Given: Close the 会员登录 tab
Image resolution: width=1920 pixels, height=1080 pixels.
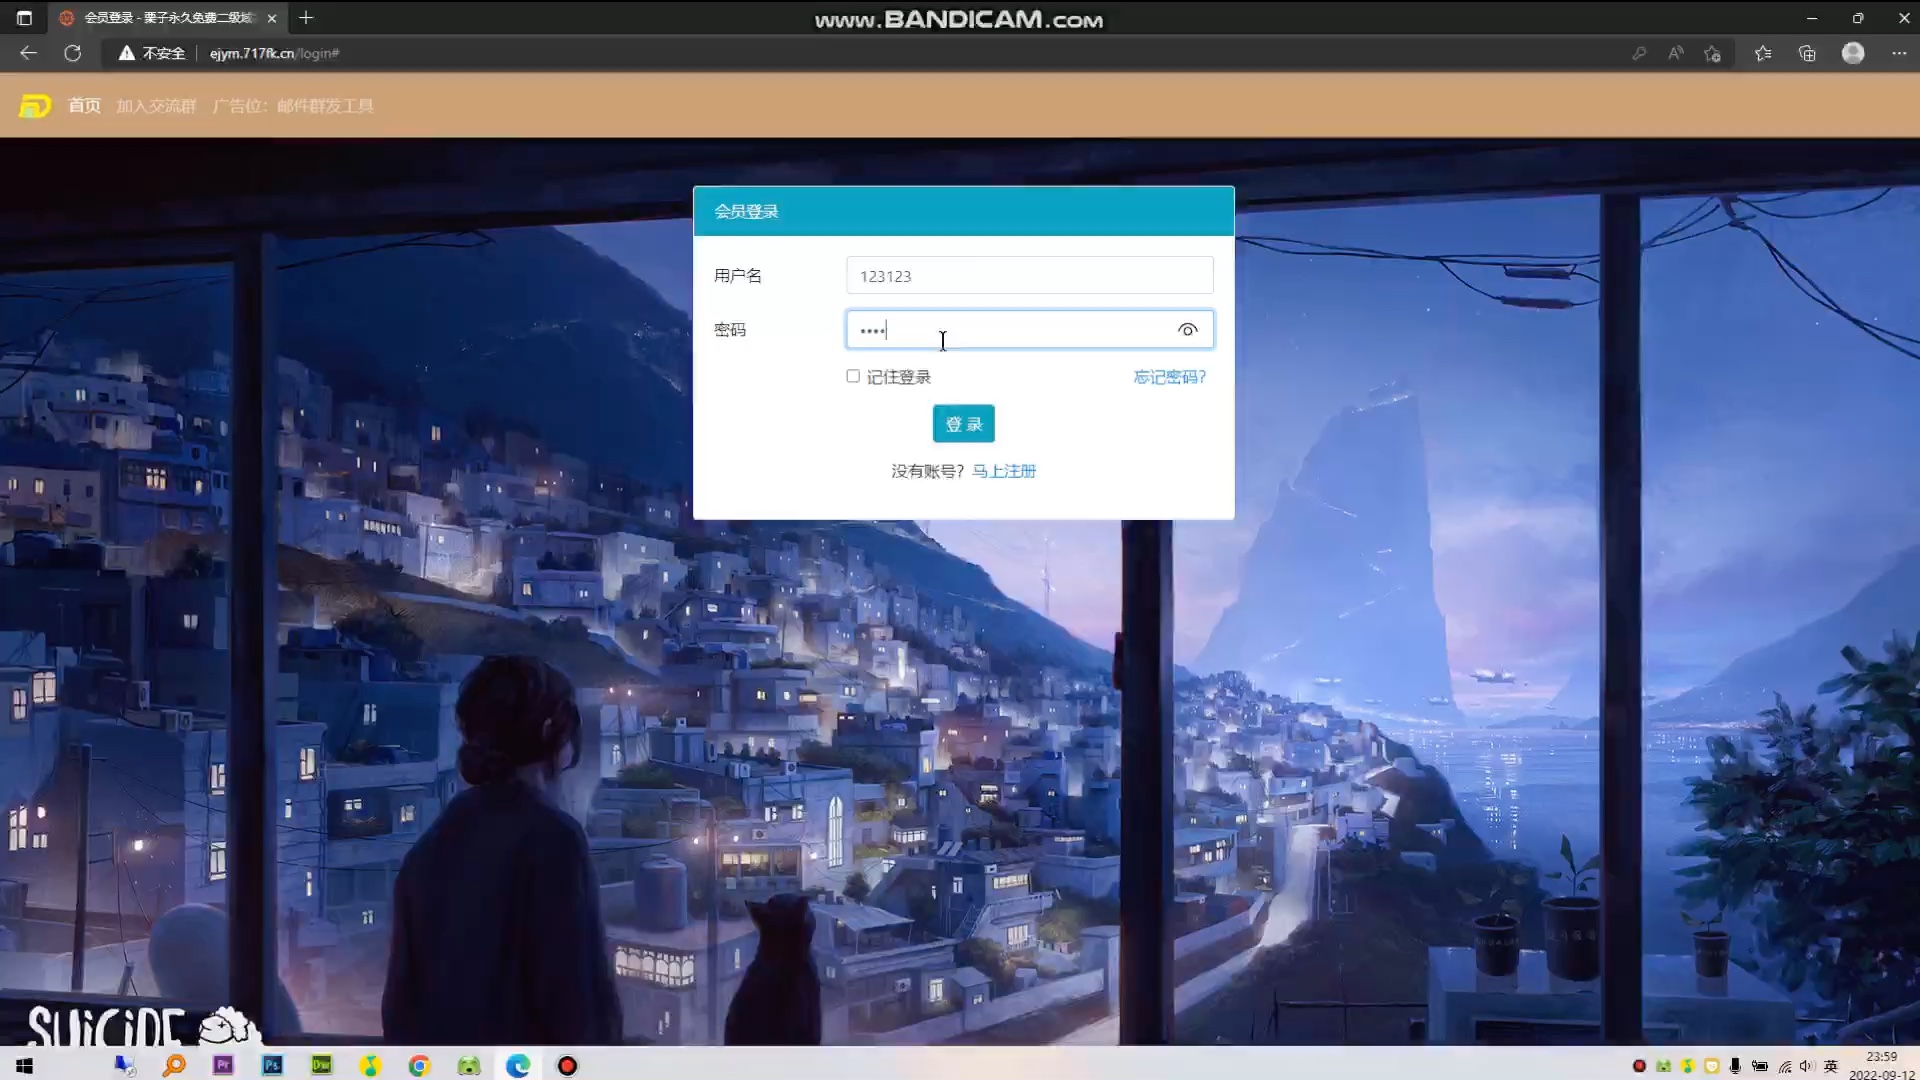Looking at the screenshot, I should point(272,18).
